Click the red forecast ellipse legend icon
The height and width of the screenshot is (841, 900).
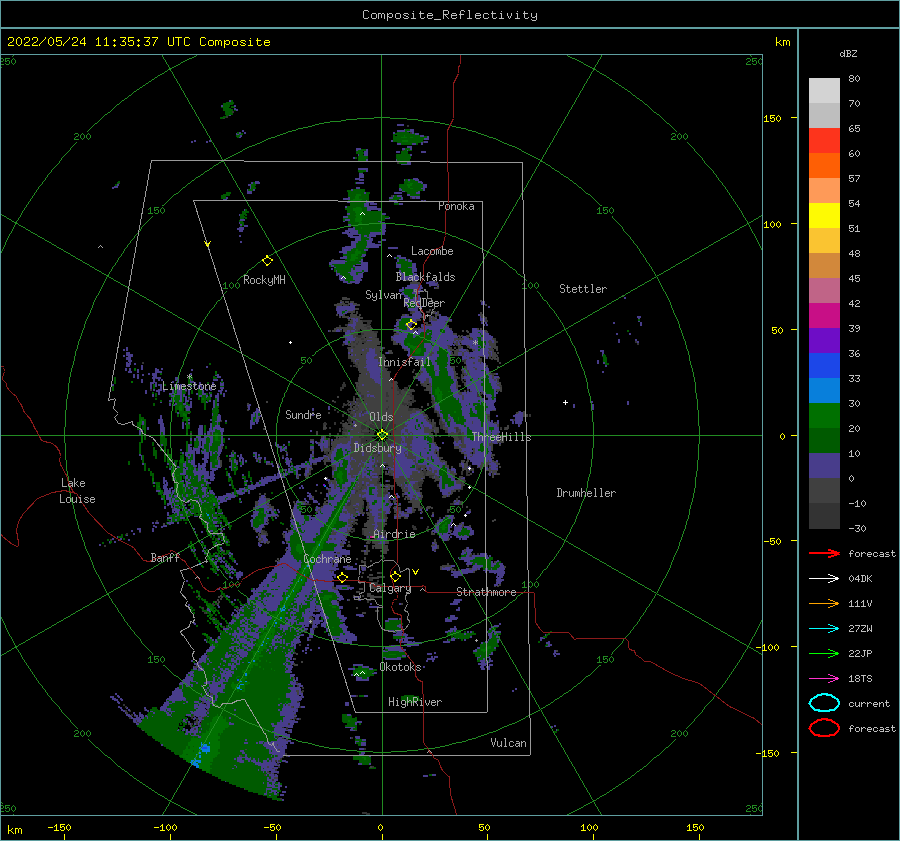tap(824, 728)
